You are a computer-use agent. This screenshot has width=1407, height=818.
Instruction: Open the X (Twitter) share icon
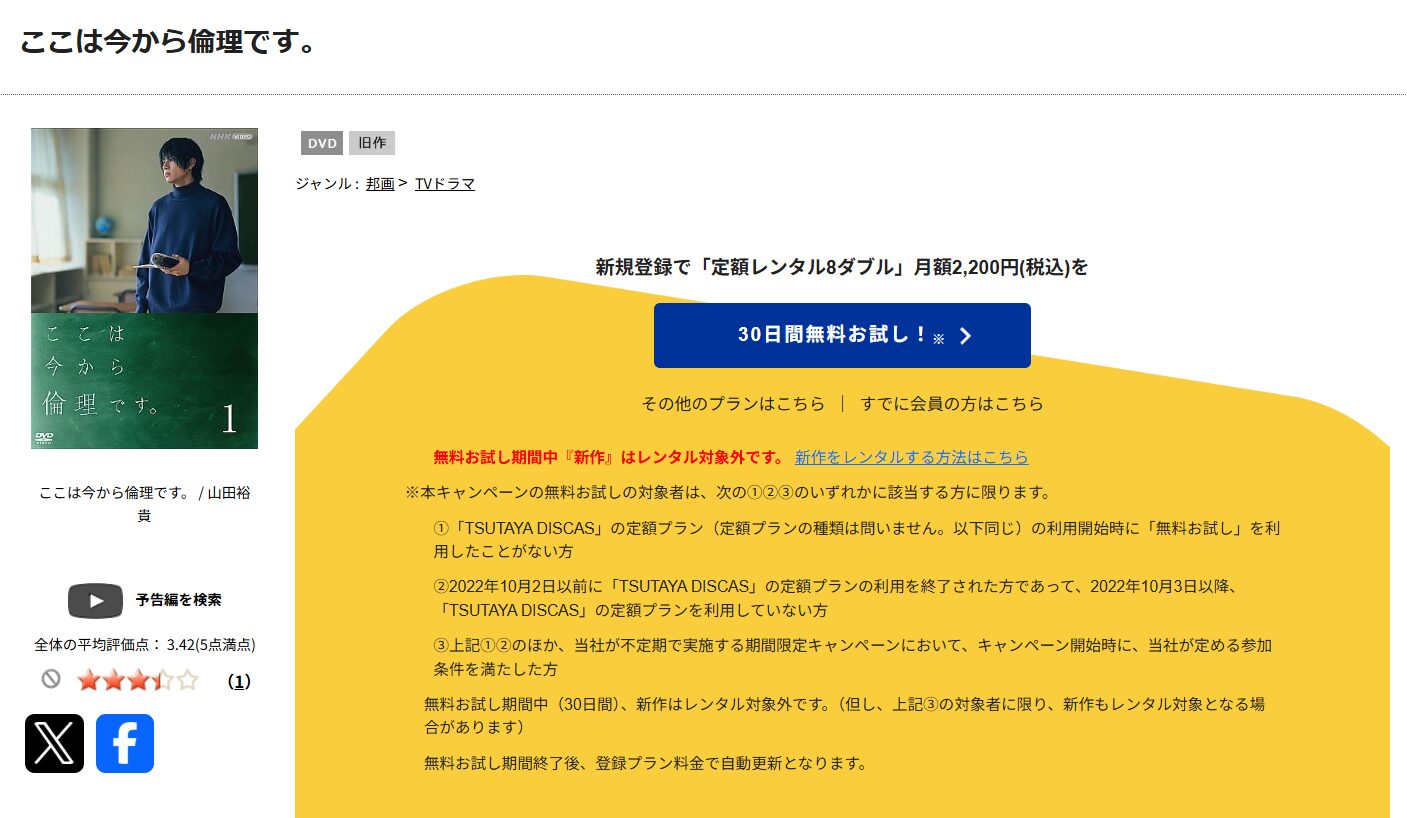(54, 743)
